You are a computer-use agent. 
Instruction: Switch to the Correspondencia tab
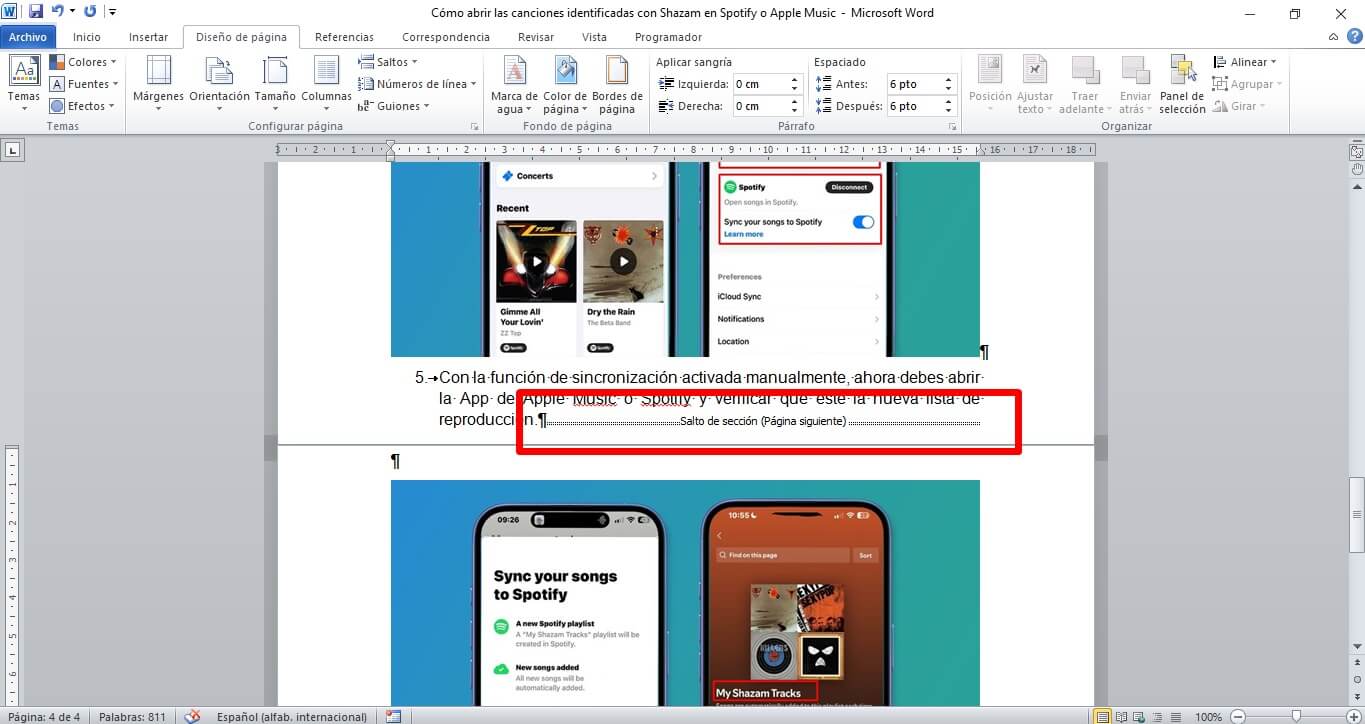click(446, 37)
